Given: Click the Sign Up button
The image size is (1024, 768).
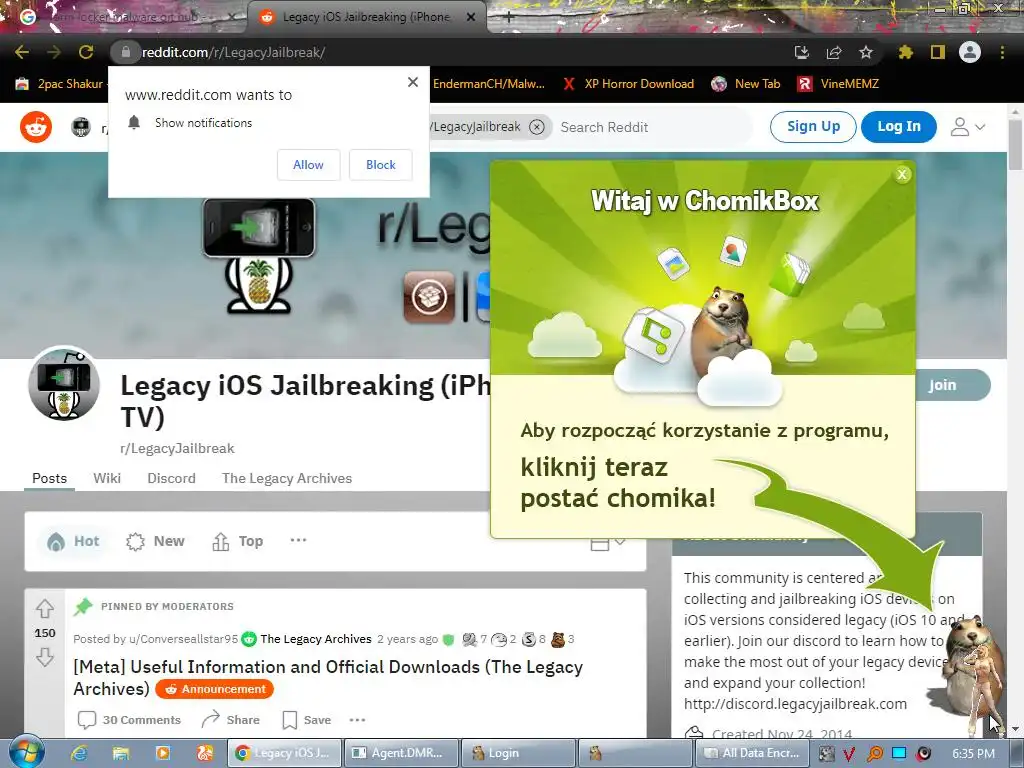Looking at the screenshot, I should (x=813, y=127).
